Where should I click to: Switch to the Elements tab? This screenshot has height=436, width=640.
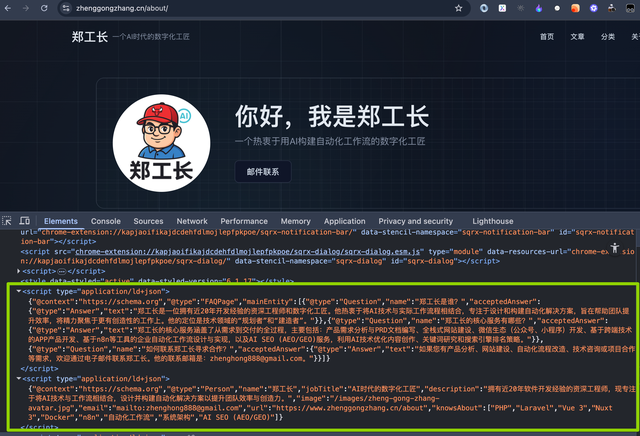coord(61,221)
